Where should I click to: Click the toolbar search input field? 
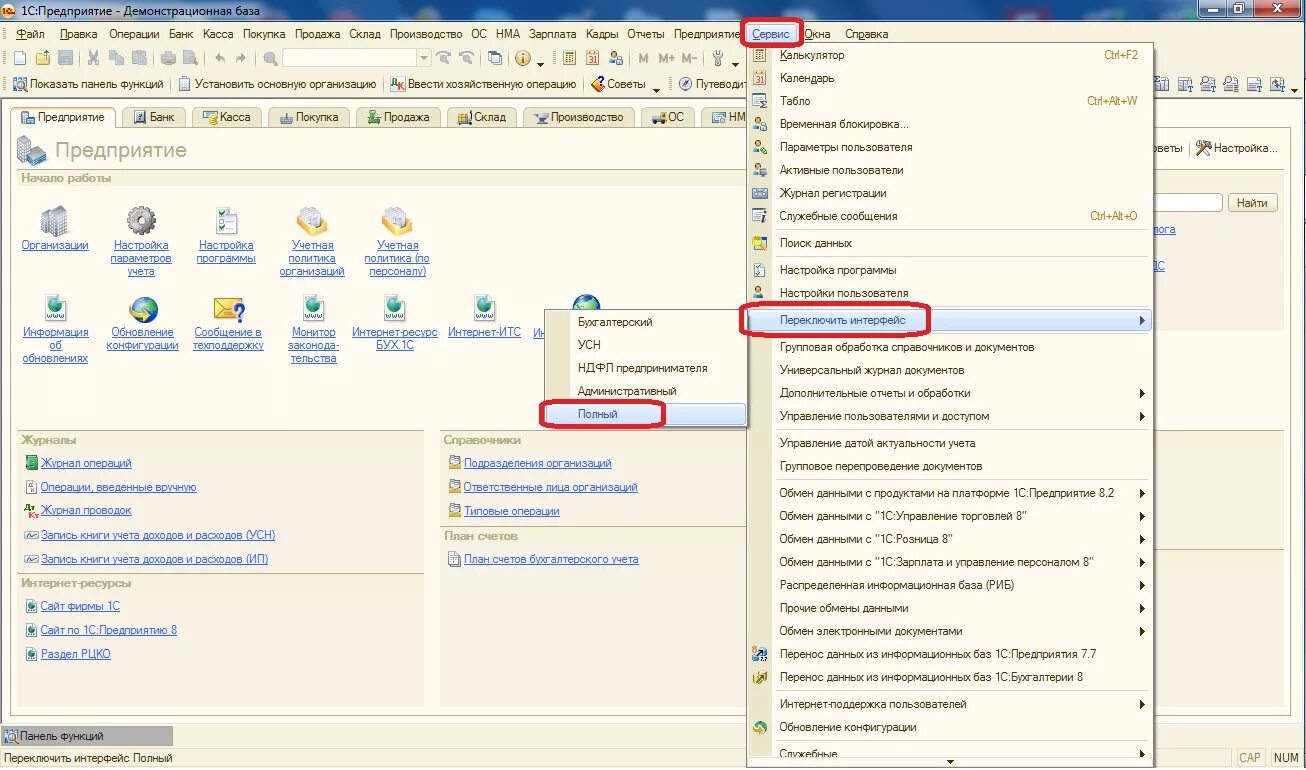(350, 58)
